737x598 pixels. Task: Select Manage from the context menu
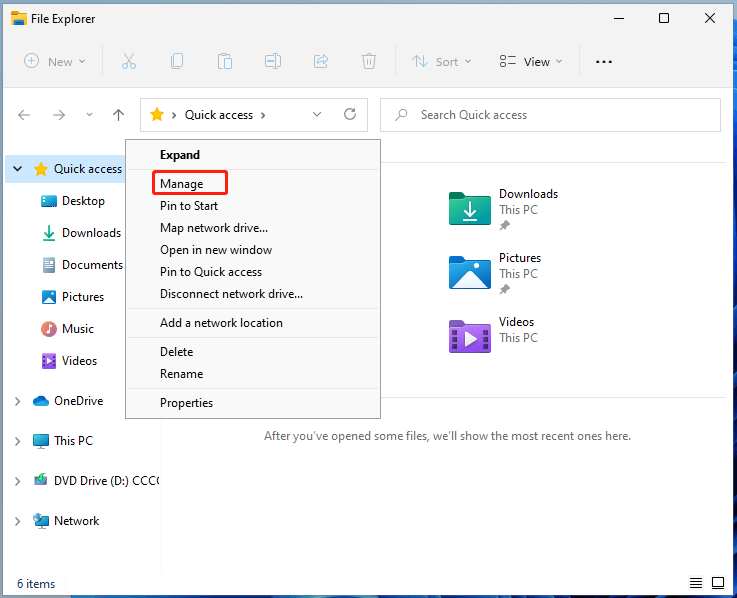(x=182, y=184)
